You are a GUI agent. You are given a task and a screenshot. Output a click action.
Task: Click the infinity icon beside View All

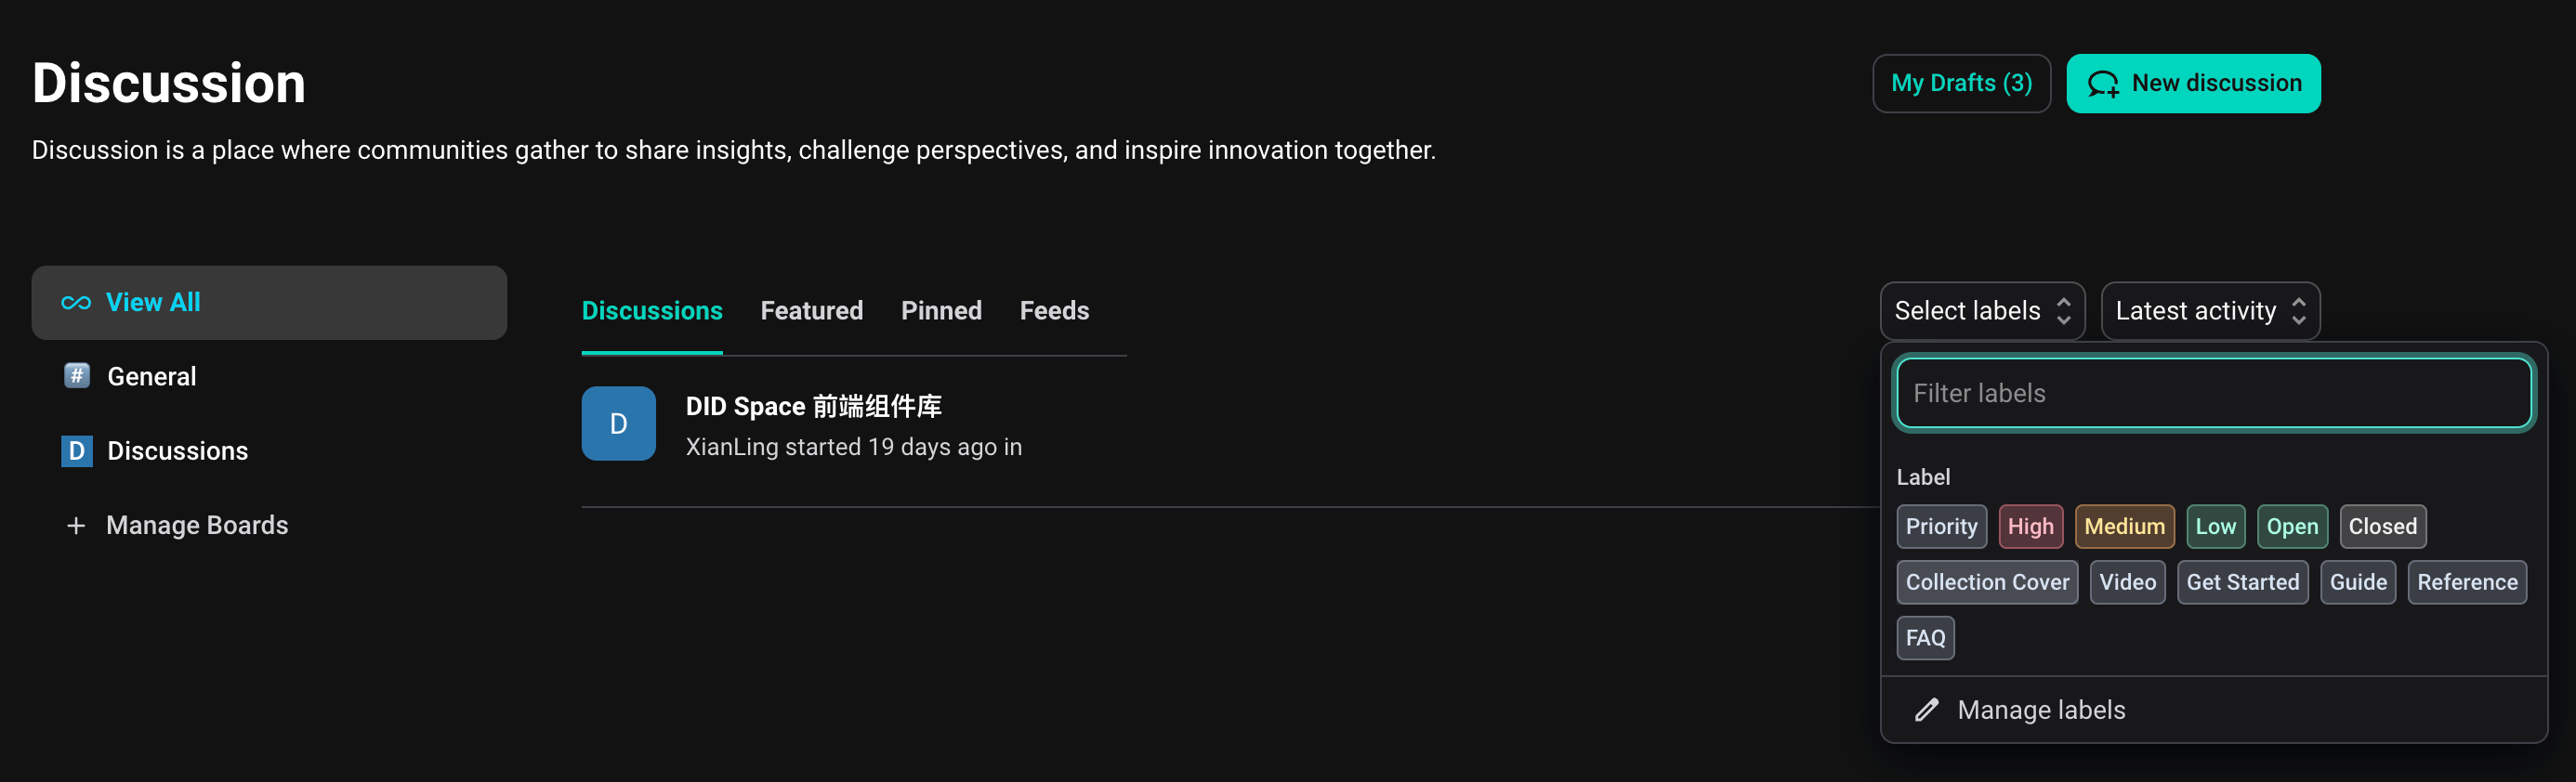(x=76, y=303)
